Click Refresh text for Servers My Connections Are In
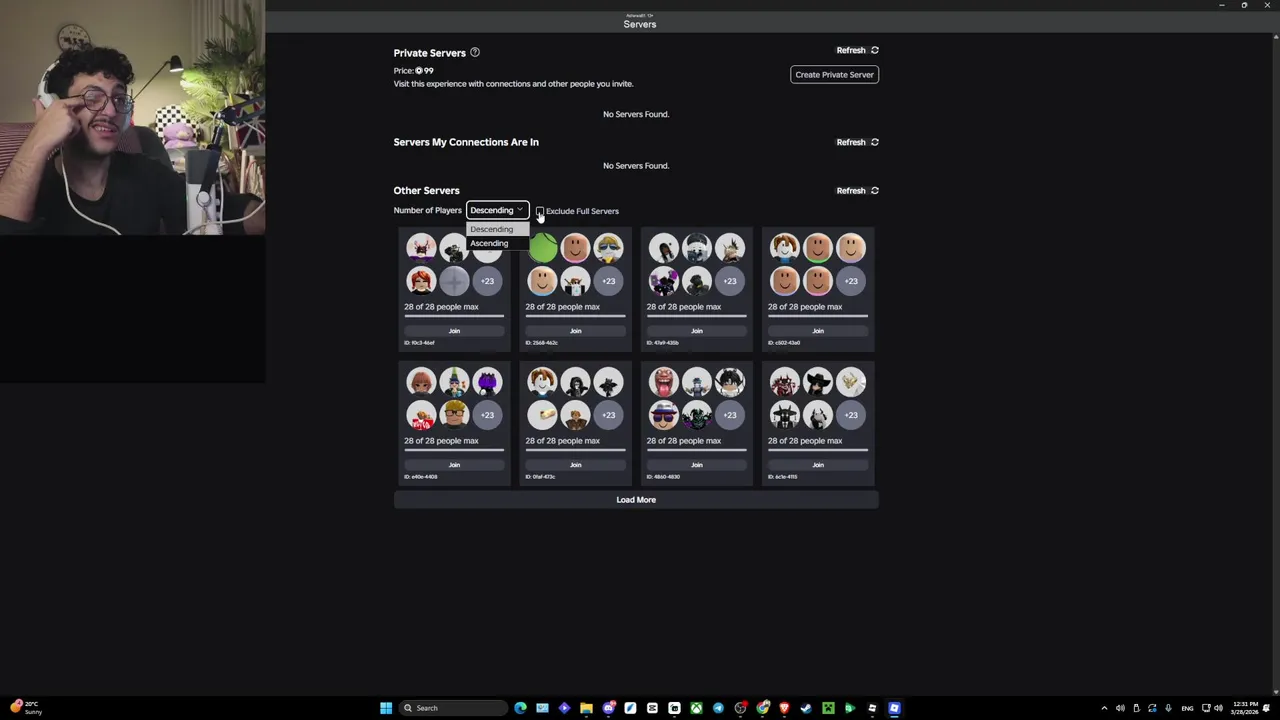Image resolution: width=1280 pixels, height=720 pixels. click(851, 142)
